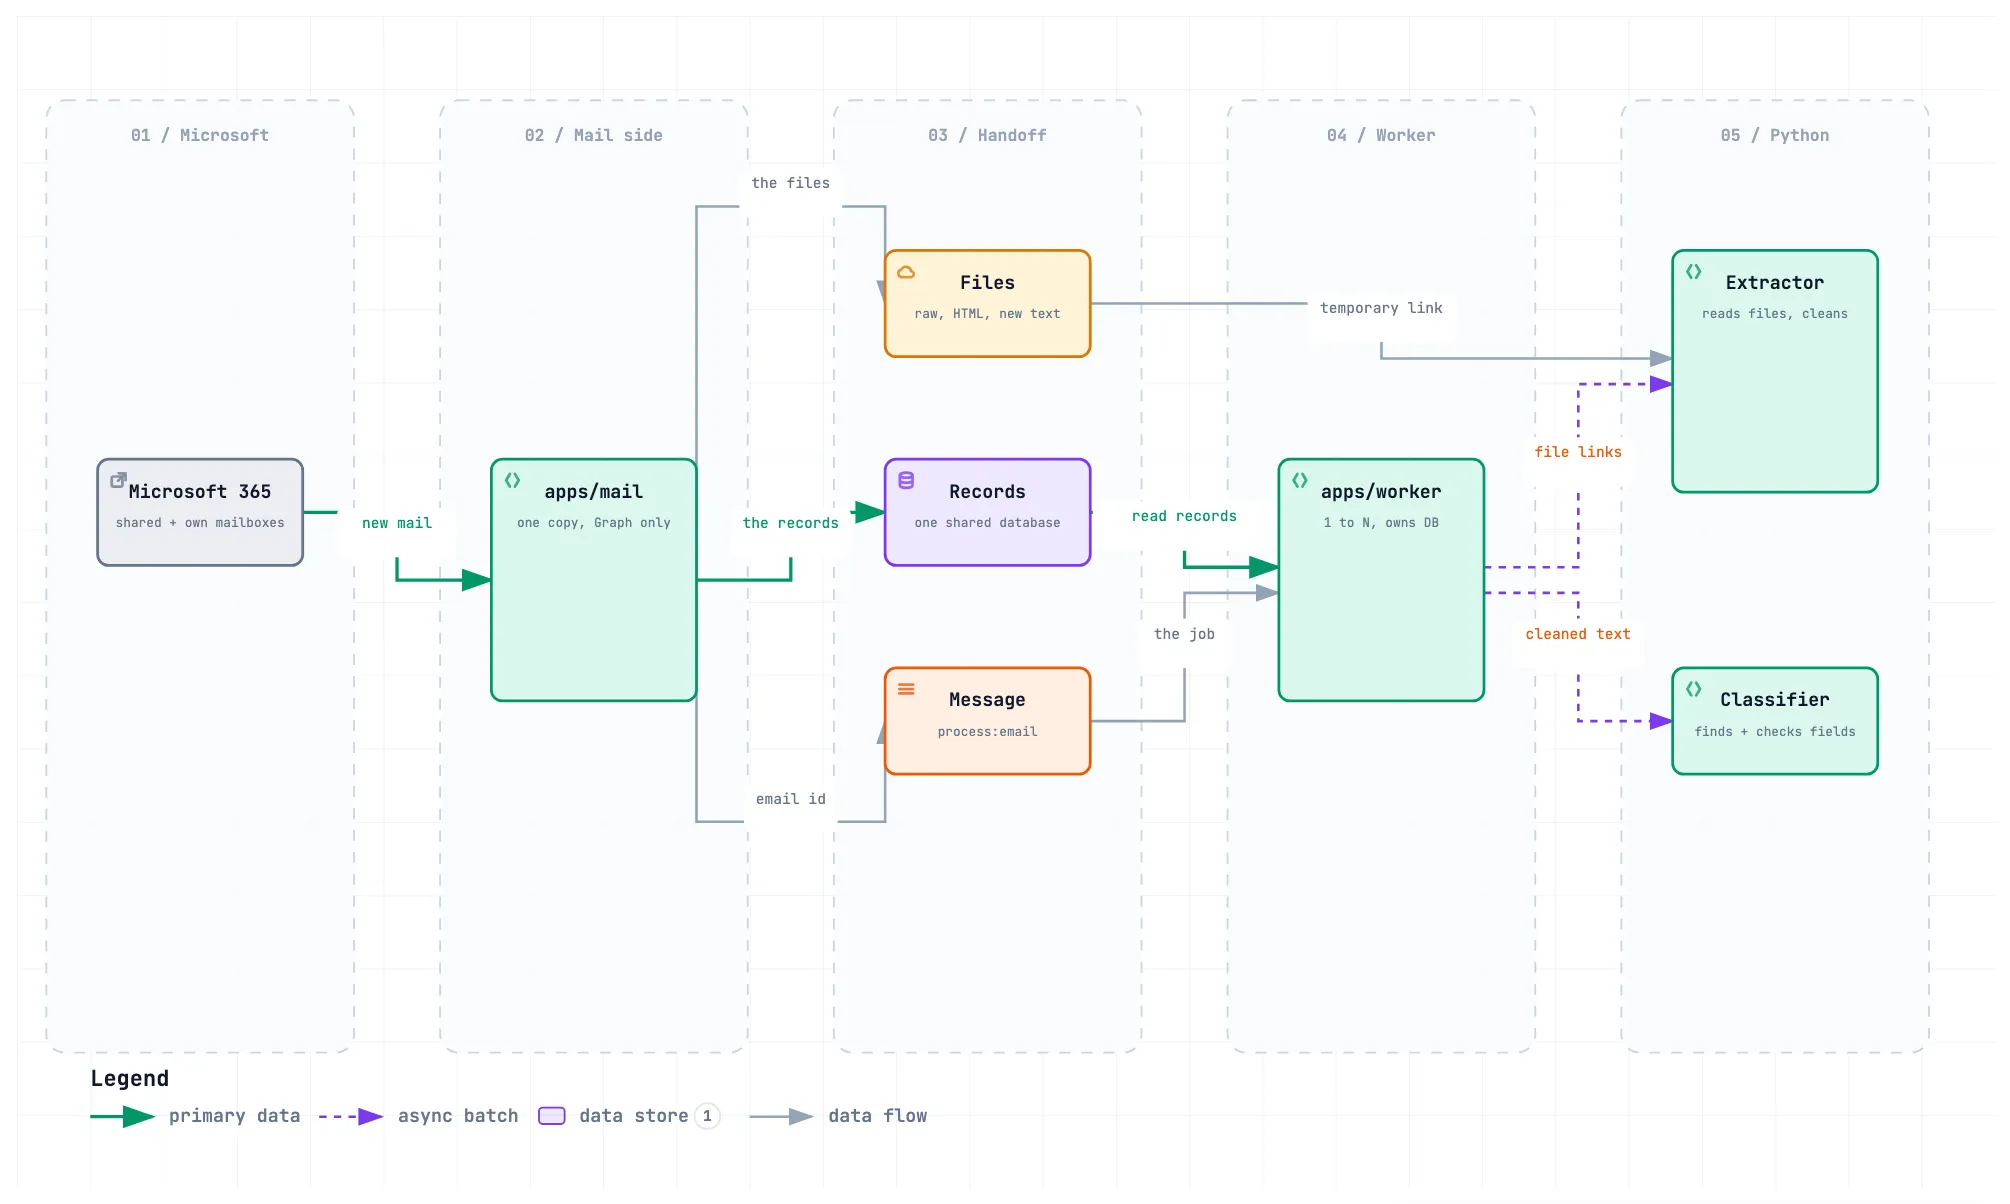Viewport: 2010px width, 1204px height.
Task: Click 'async batch' legend label
Action: click(x=458, y=1116)
